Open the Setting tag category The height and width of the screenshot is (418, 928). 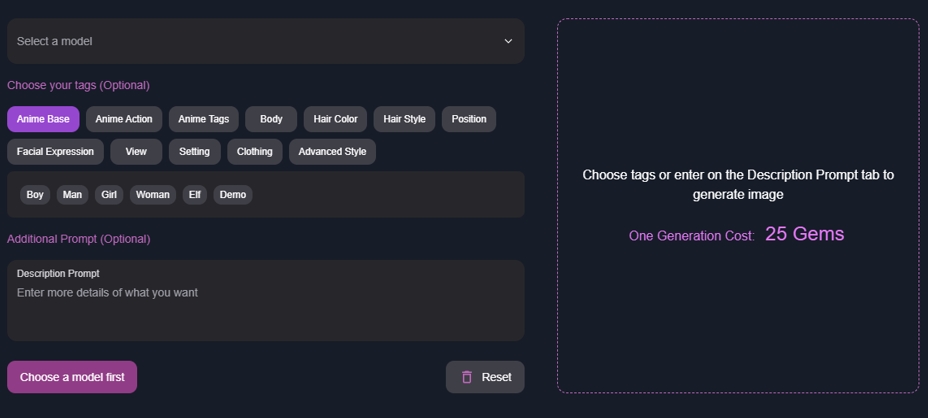click(x=194, y=152)
